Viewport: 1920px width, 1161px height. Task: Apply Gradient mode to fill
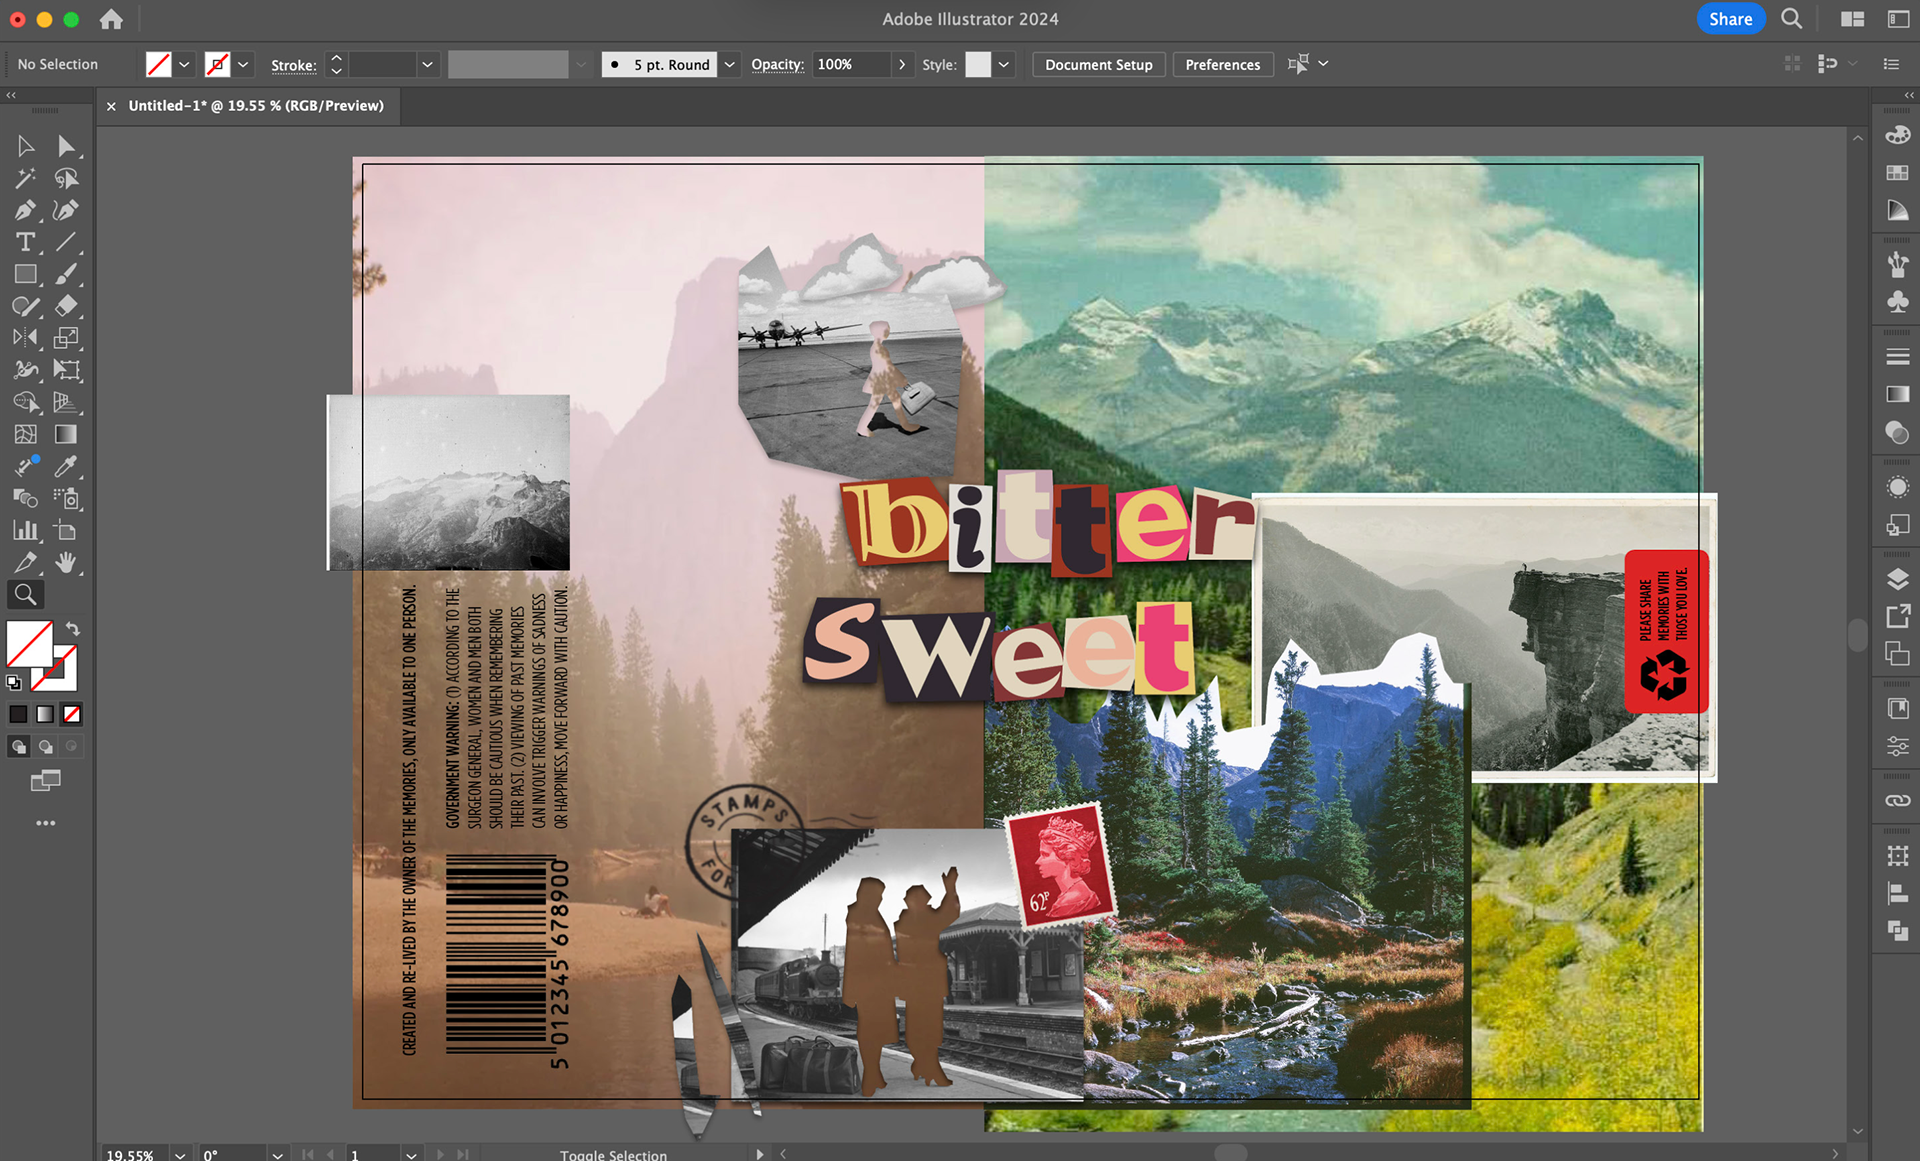[45, 714]
